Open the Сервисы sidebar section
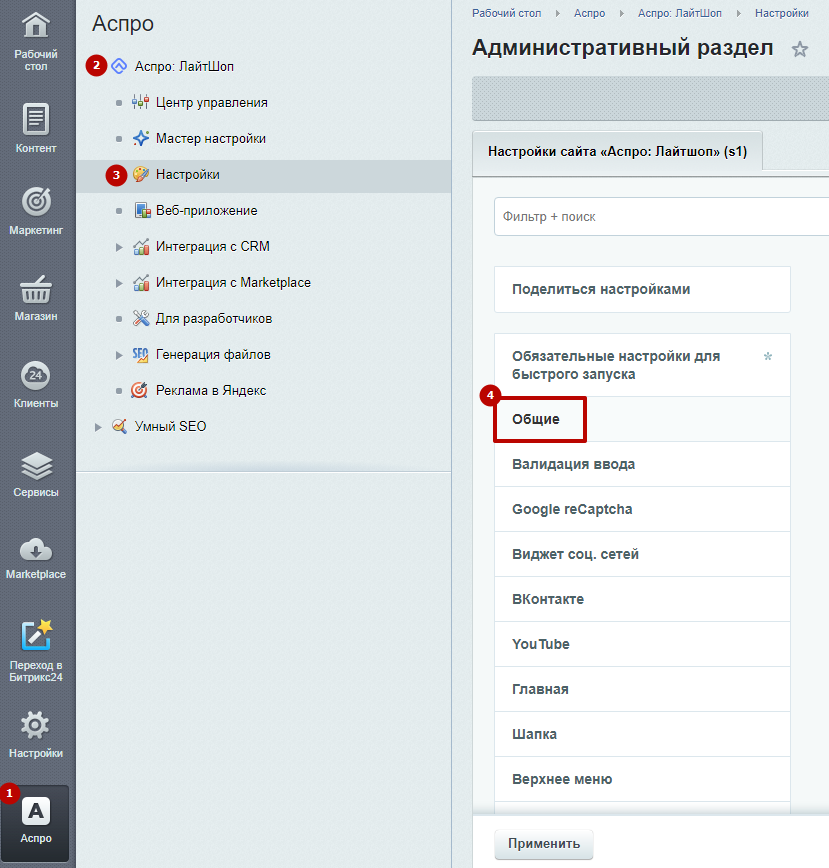The image size is (829, 868). click(36, 474)
